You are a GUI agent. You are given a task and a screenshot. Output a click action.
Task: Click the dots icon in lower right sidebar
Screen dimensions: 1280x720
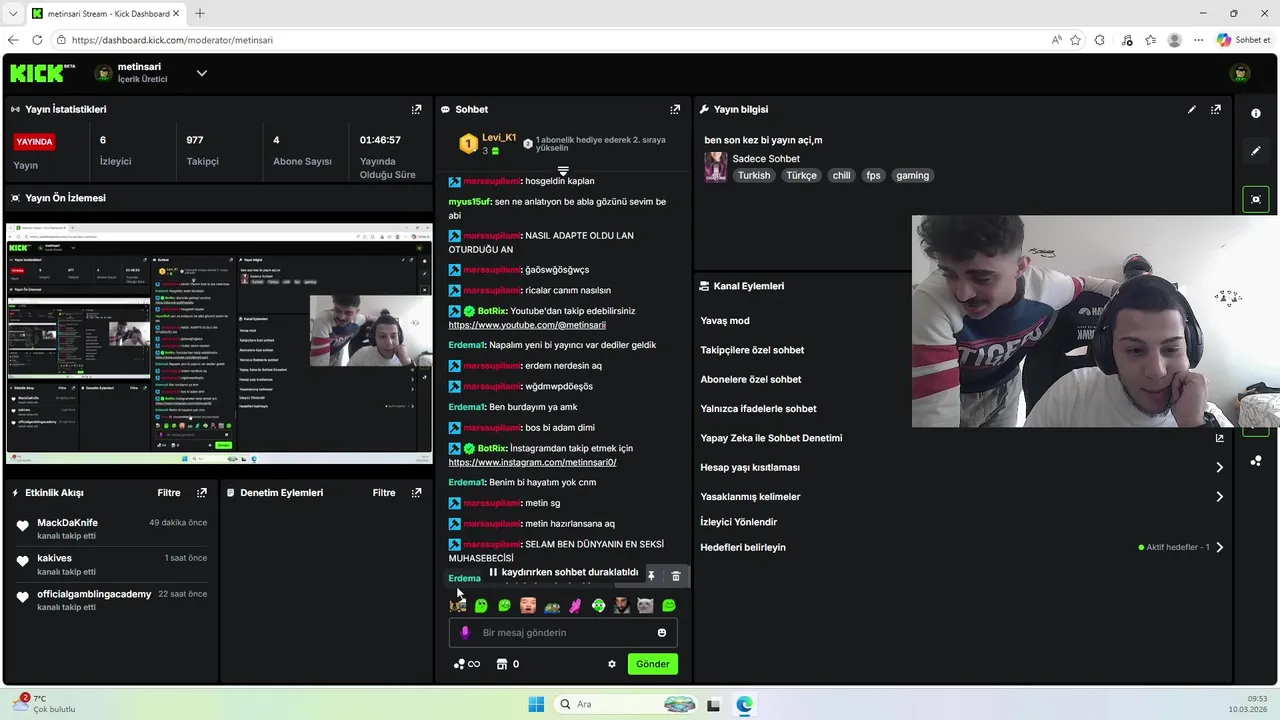point(1256,461)
